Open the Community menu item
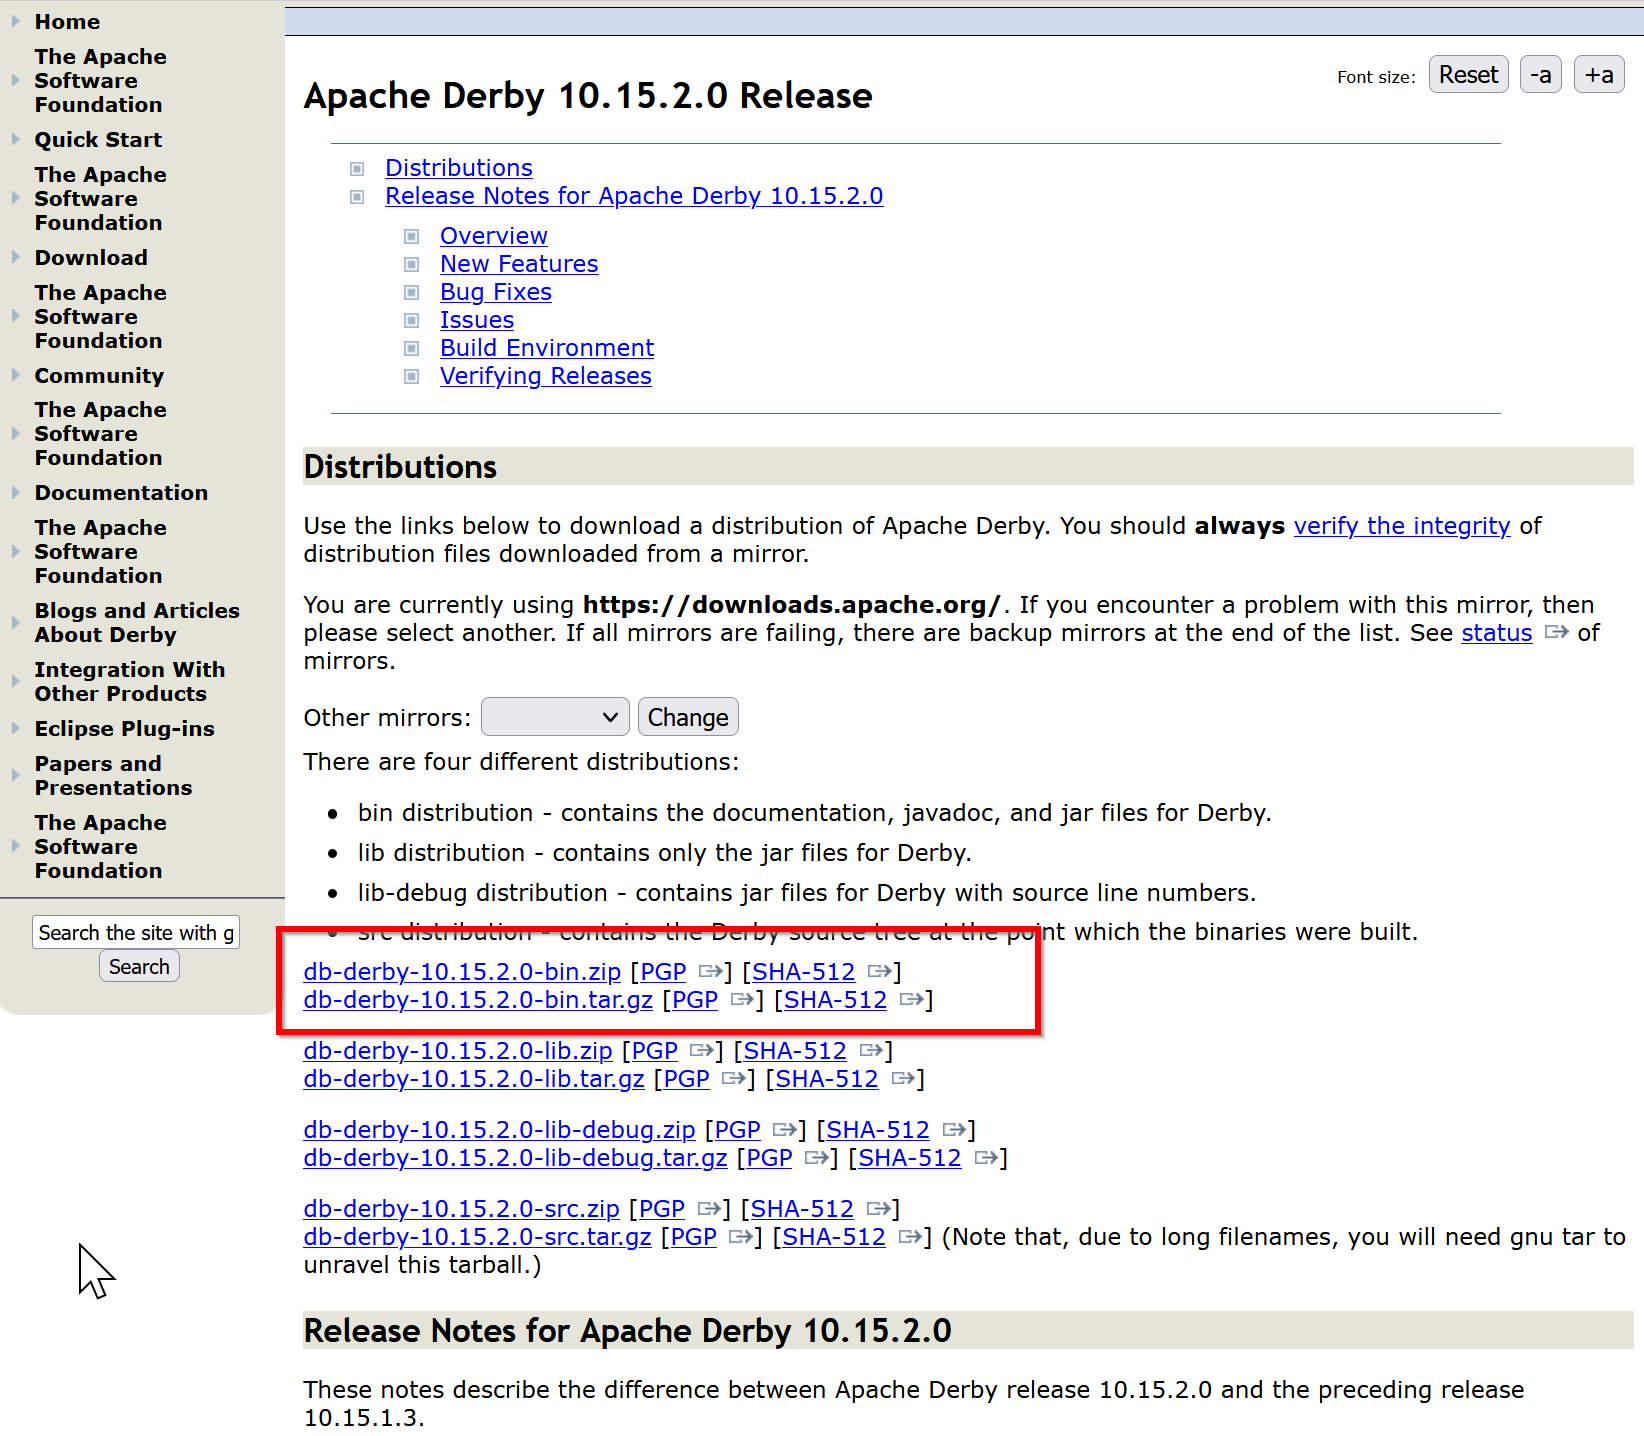The height and width of the screenshot is (1436, 1644). point(99,375)
